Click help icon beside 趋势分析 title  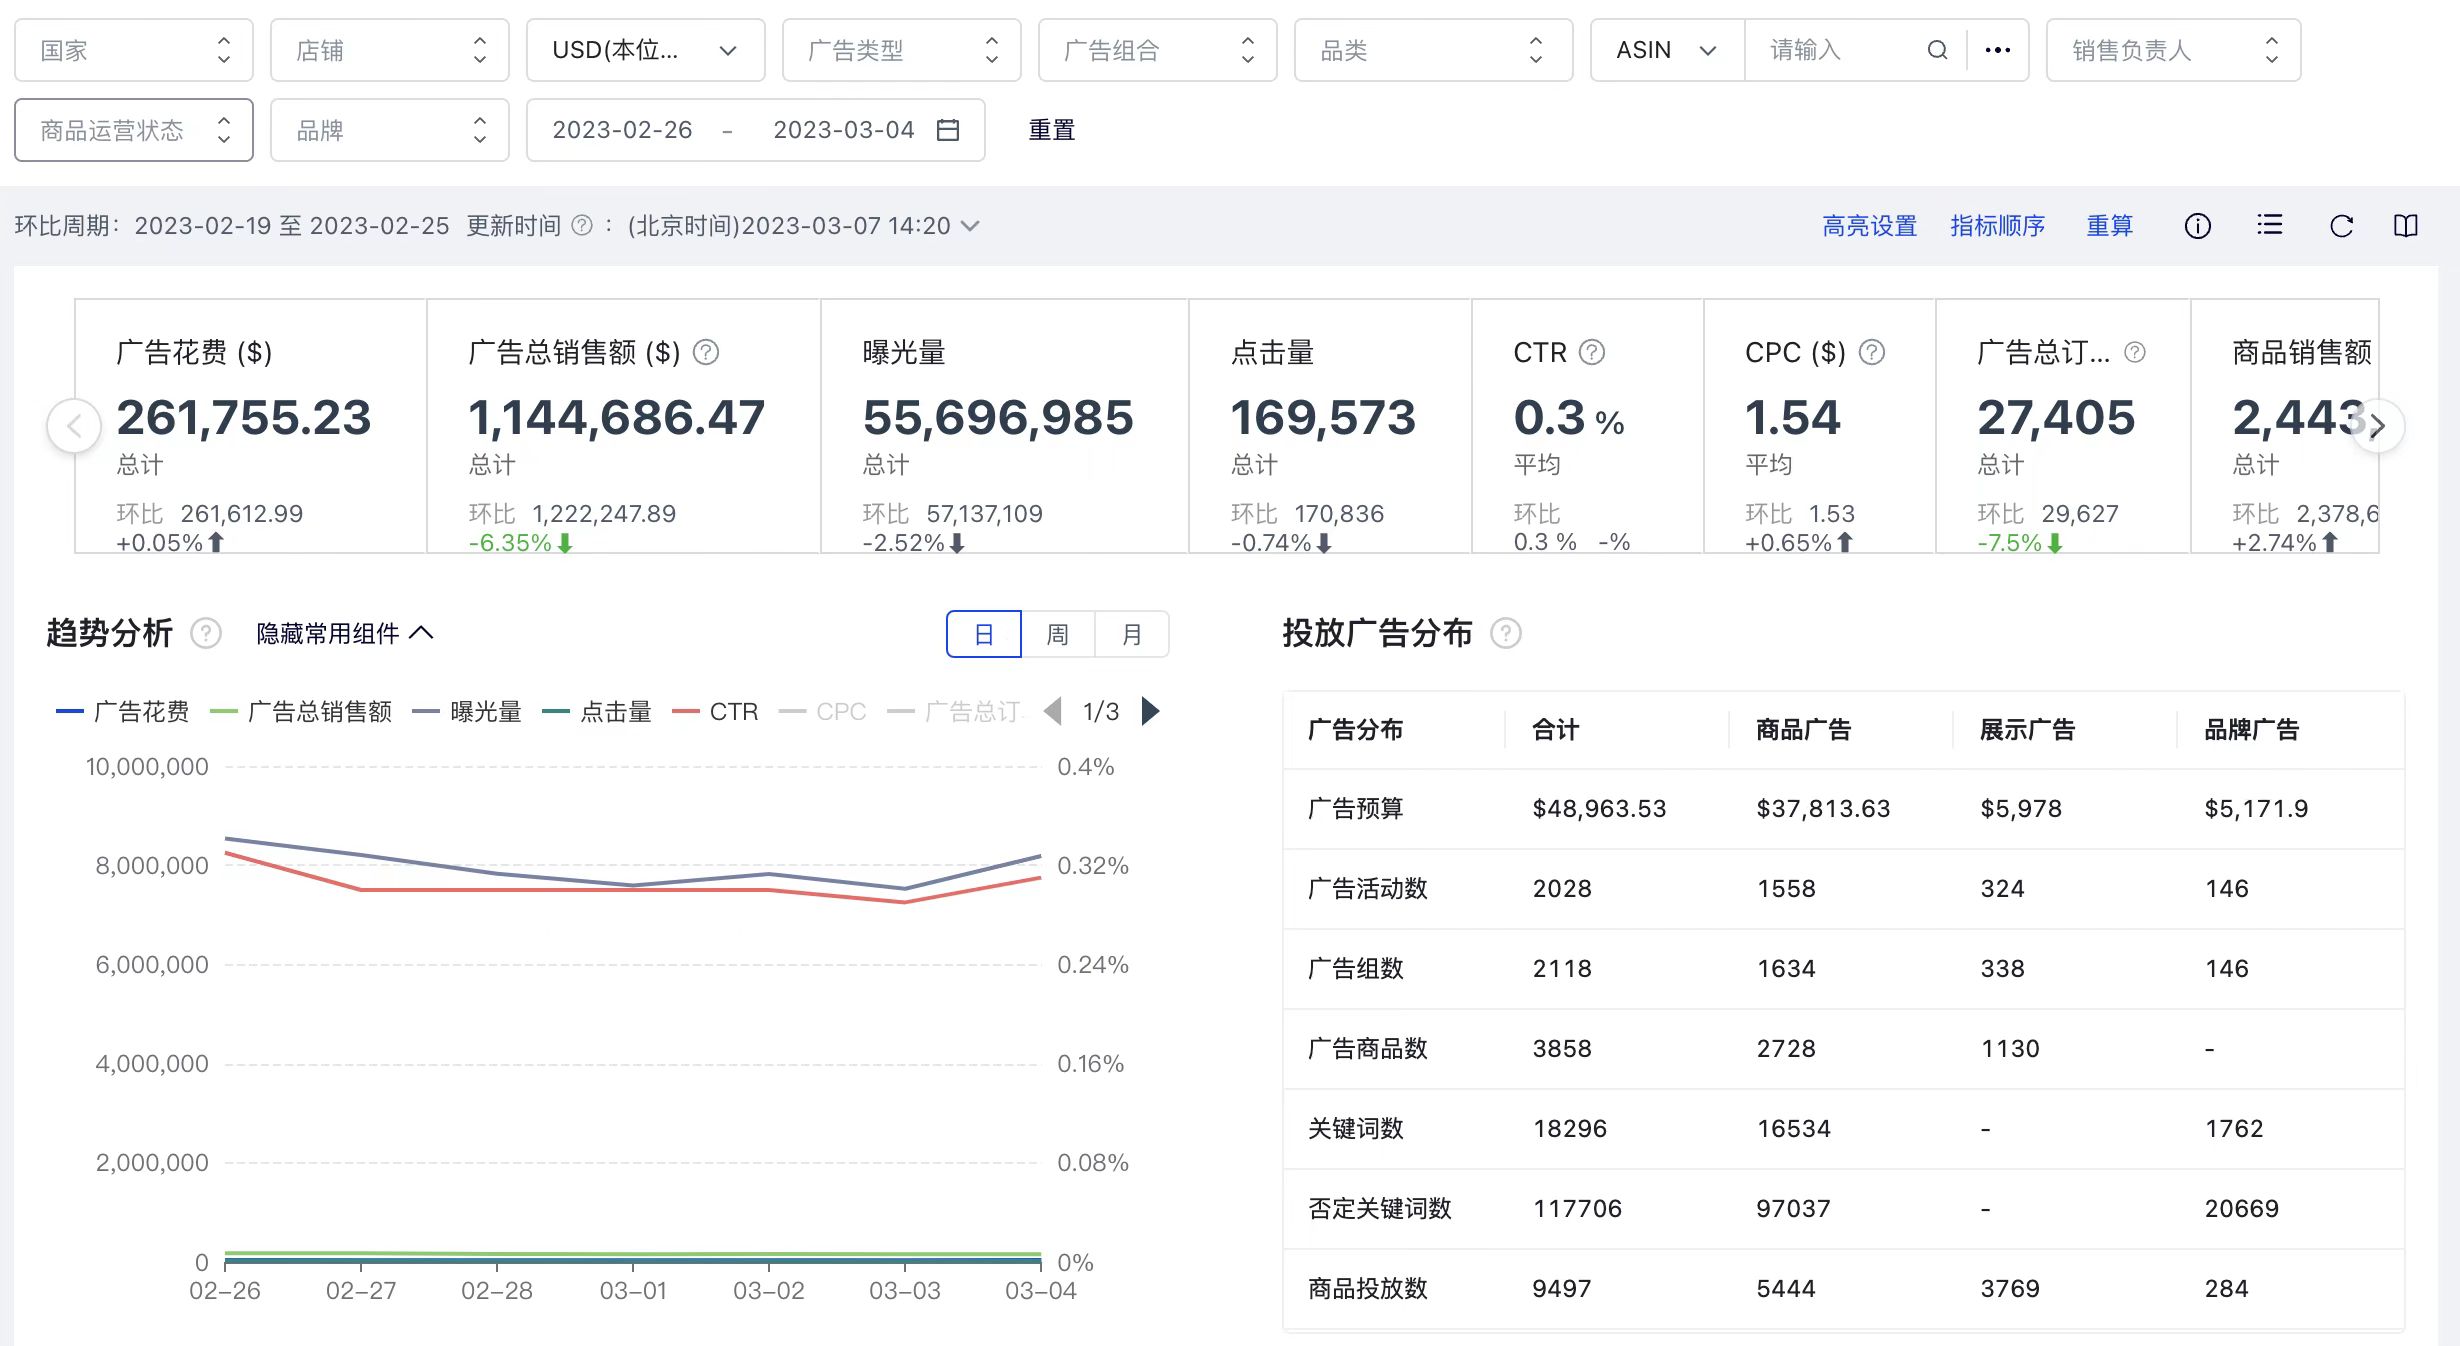coord(206,633)
